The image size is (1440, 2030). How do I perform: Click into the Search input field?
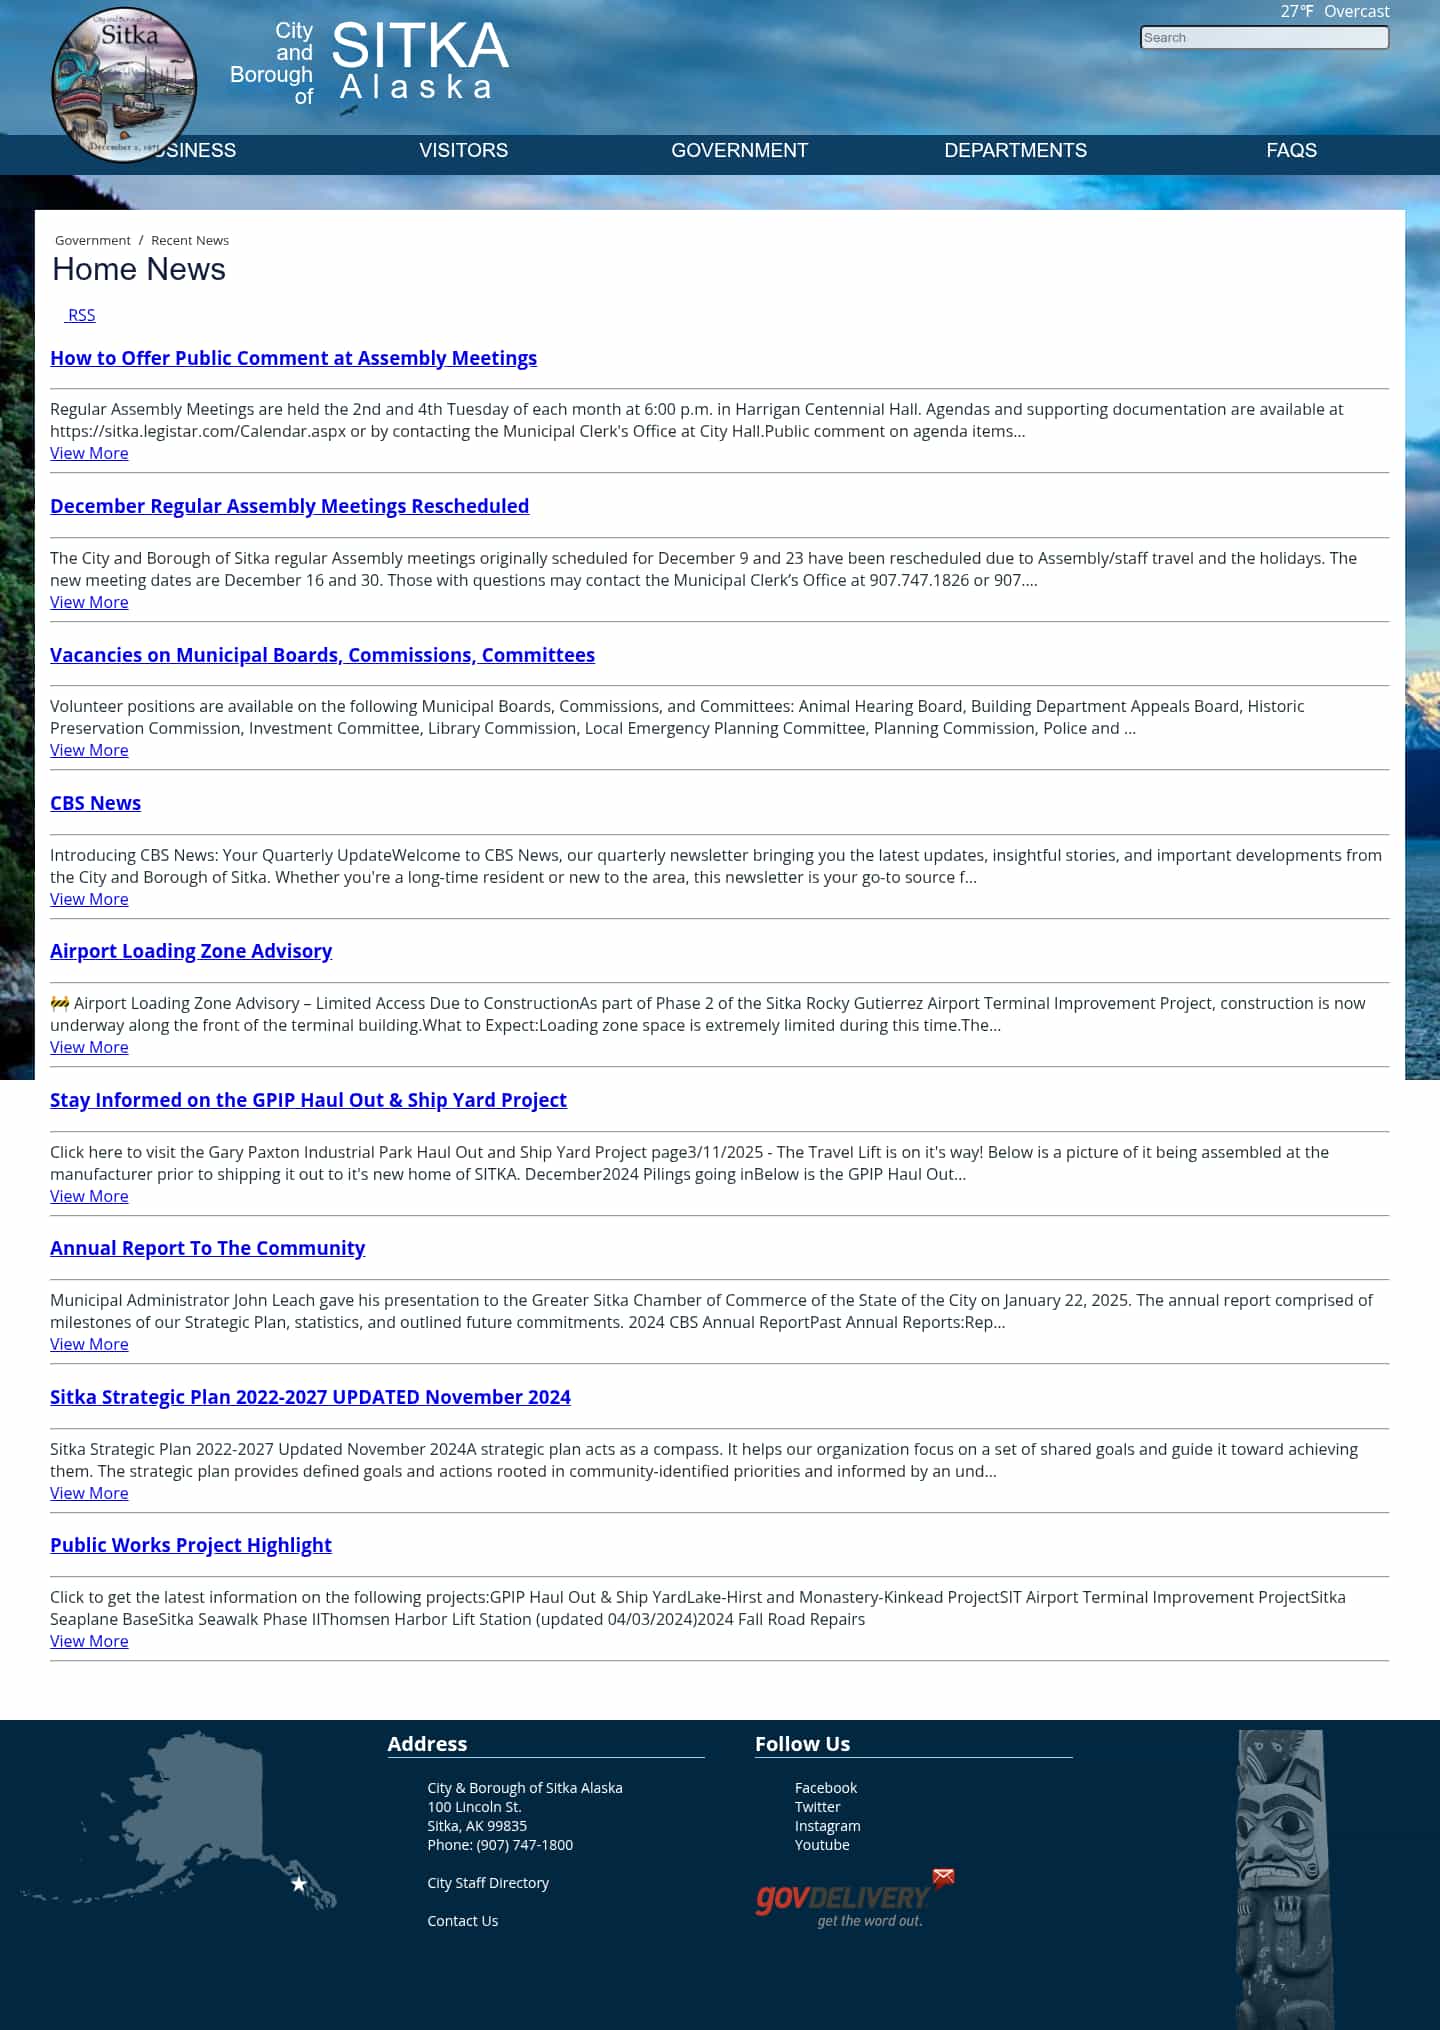coord(1264,37)
